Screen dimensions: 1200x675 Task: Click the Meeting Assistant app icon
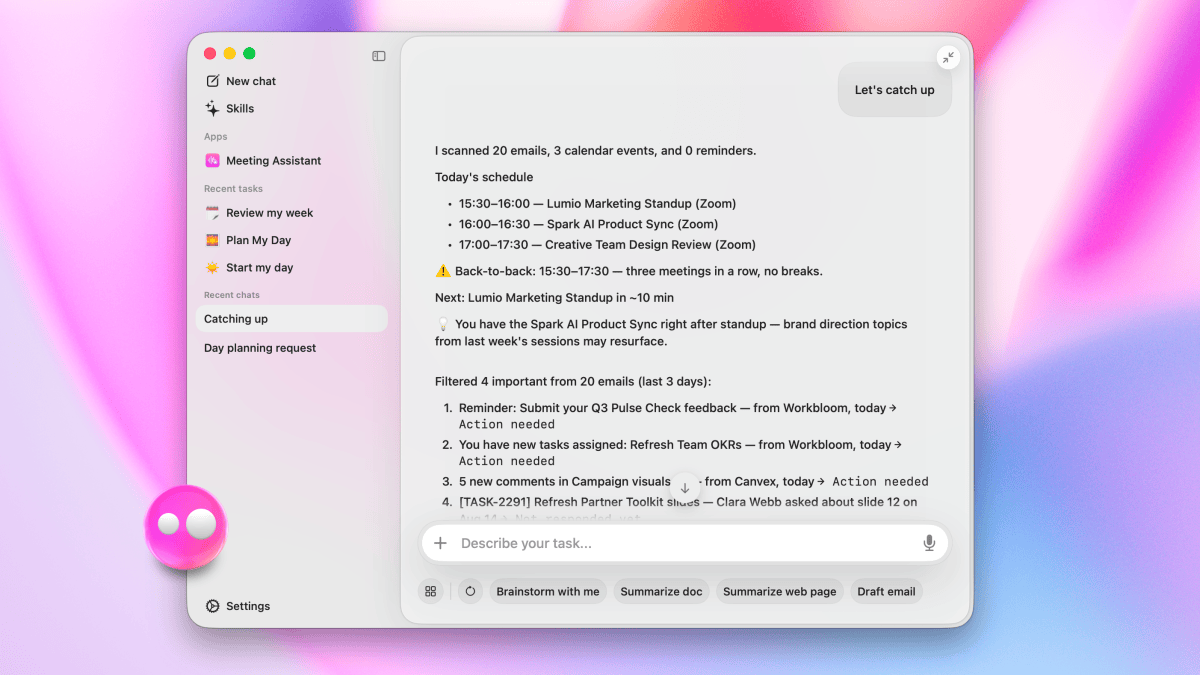(212, 160)
